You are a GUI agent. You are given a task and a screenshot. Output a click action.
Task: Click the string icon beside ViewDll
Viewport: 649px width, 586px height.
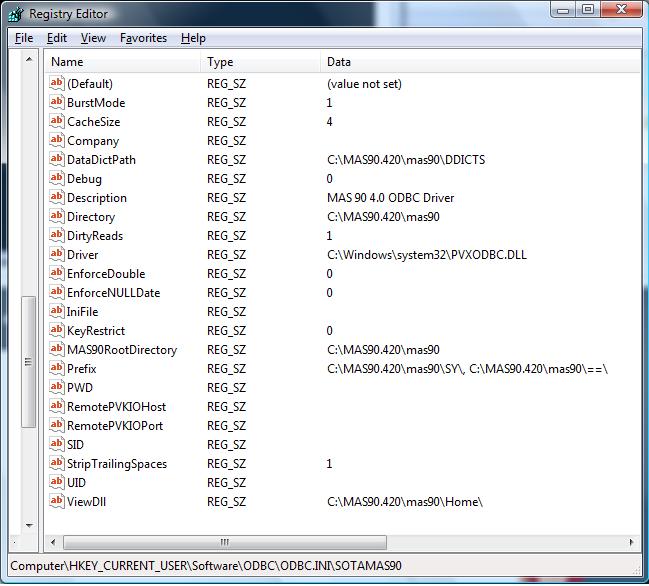coord(57,502)
